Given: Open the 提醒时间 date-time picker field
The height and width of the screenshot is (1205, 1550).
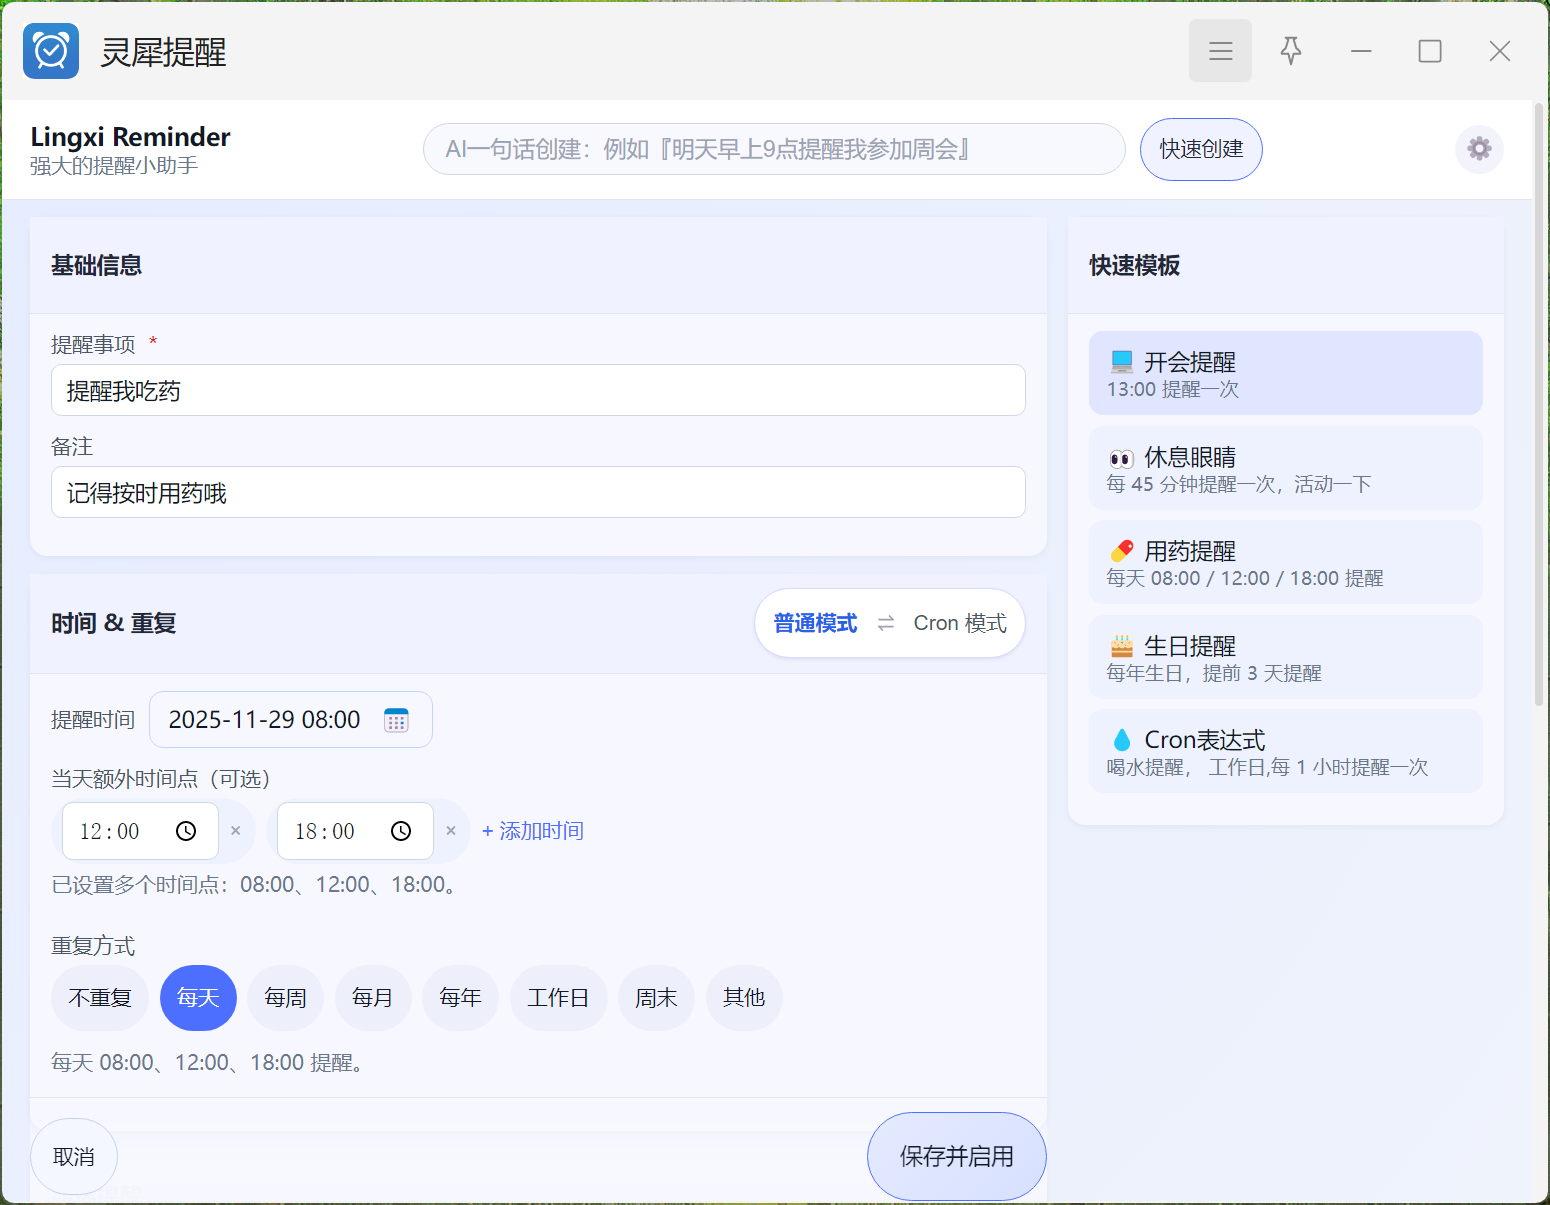Looking at the screenshot, I should (x=265, y=720).
